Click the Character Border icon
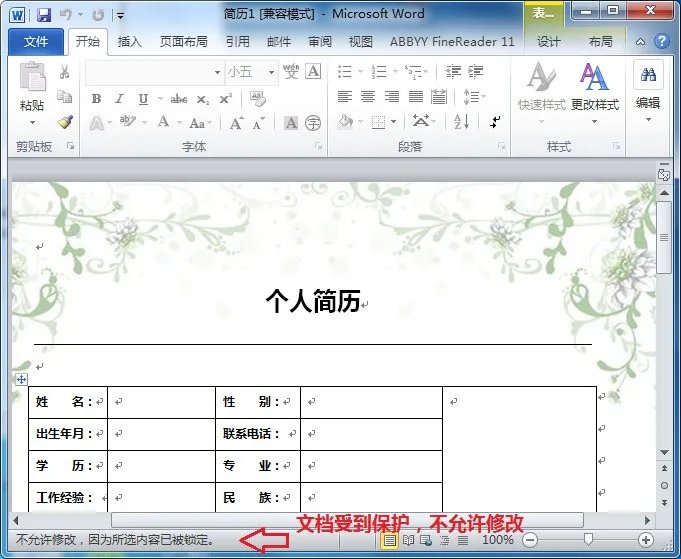The height and width of the screenshot is (559, 681). tap(313, 71)
